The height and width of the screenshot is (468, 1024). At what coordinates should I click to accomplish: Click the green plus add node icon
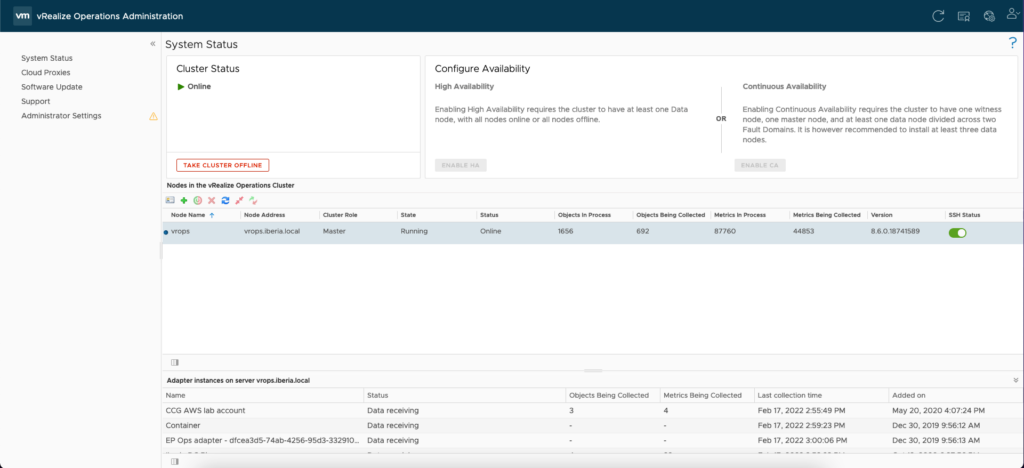(184, 200)
